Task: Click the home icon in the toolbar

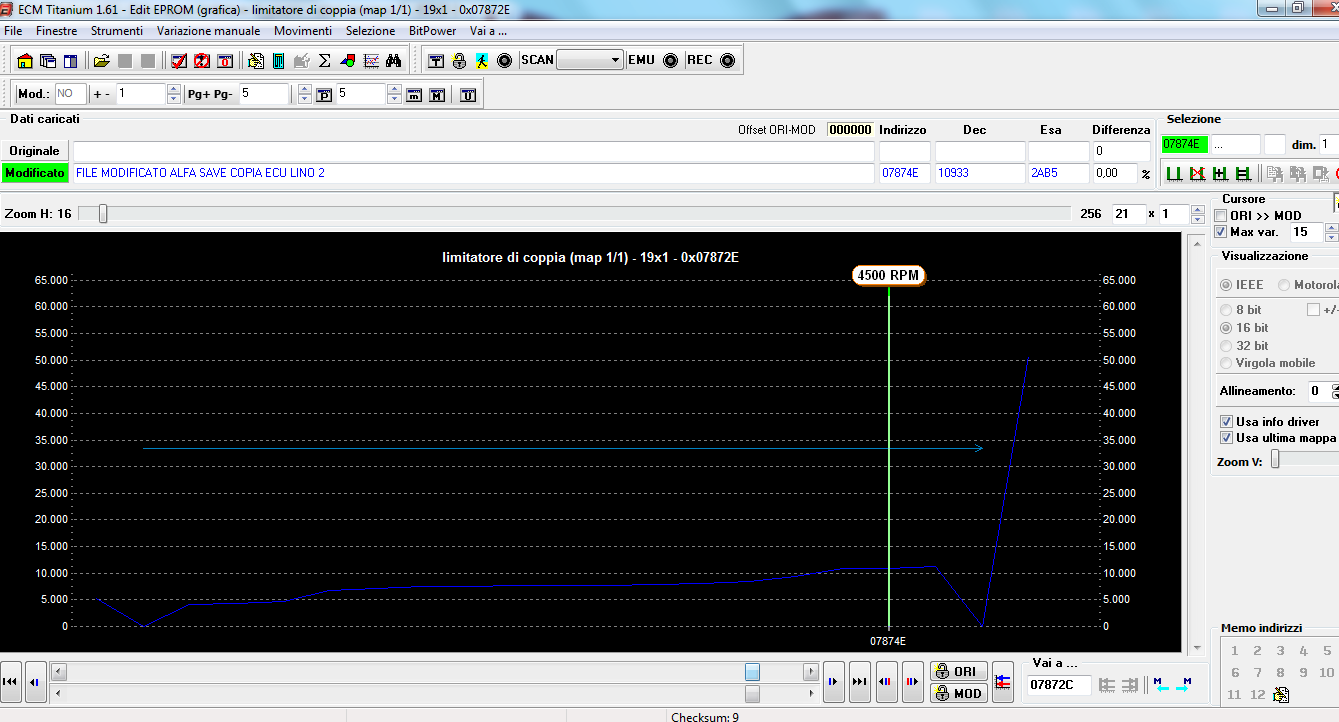Action: coord(26,61)
